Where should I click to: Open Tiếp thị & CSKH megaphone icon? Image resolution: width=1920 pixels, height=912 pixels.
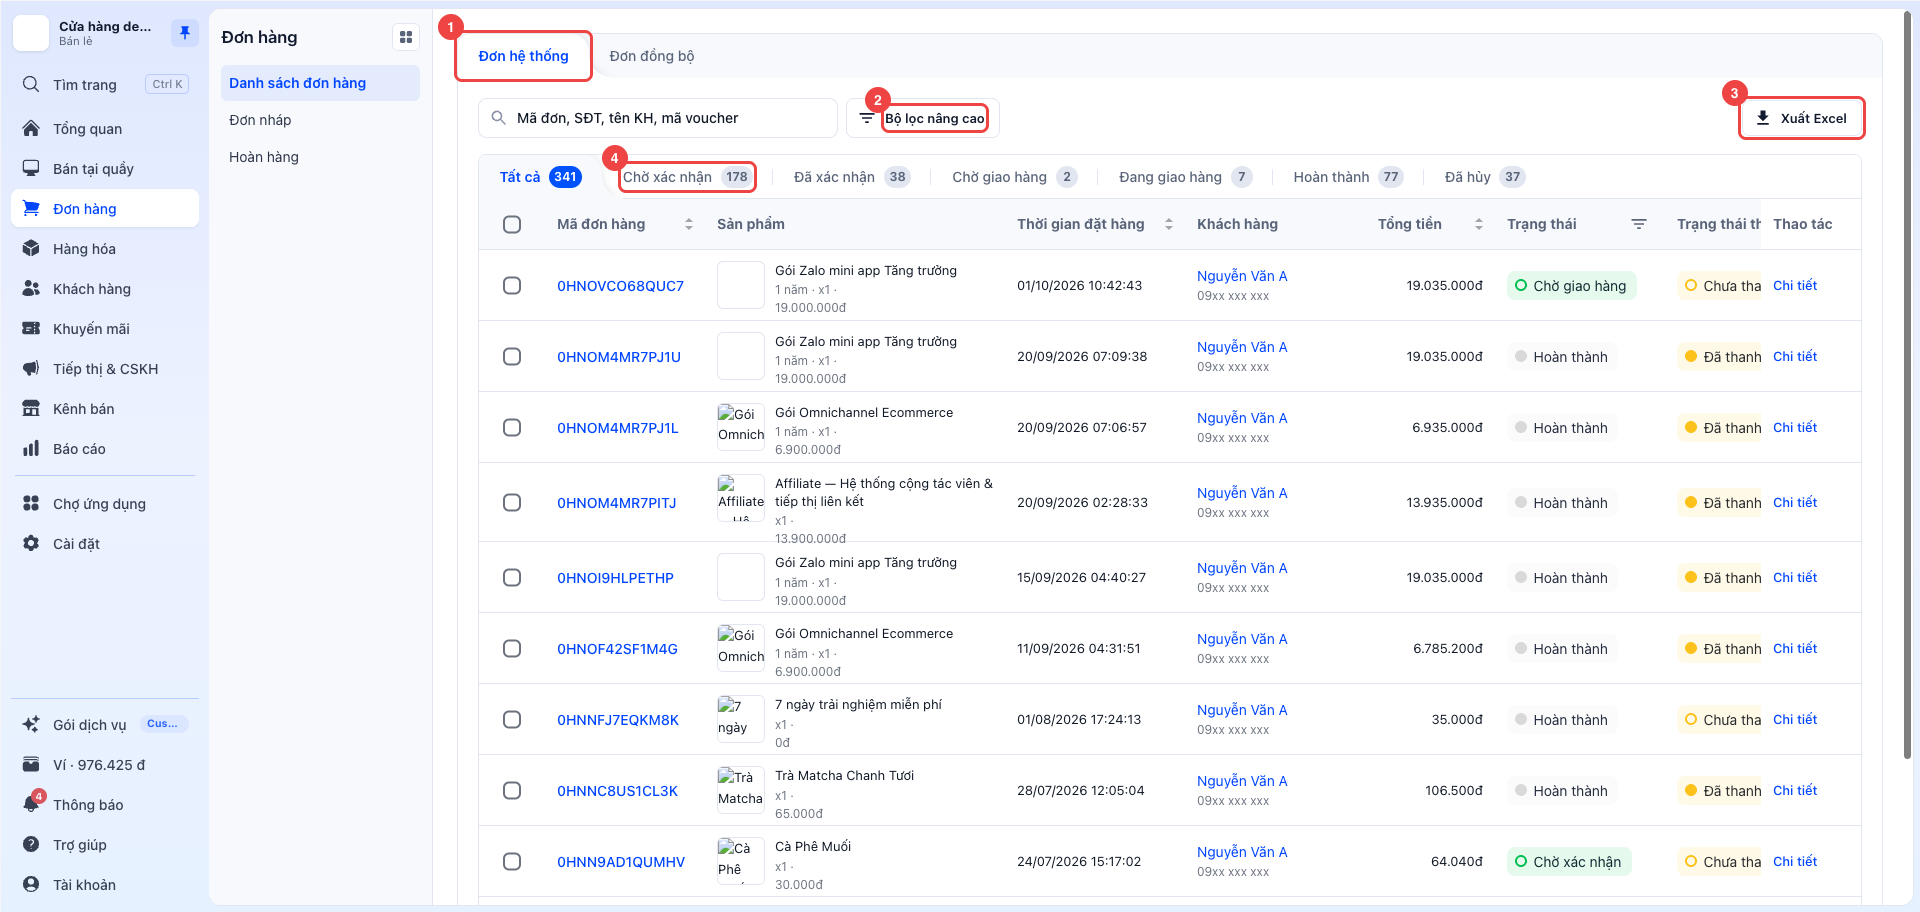coord(31,369)
